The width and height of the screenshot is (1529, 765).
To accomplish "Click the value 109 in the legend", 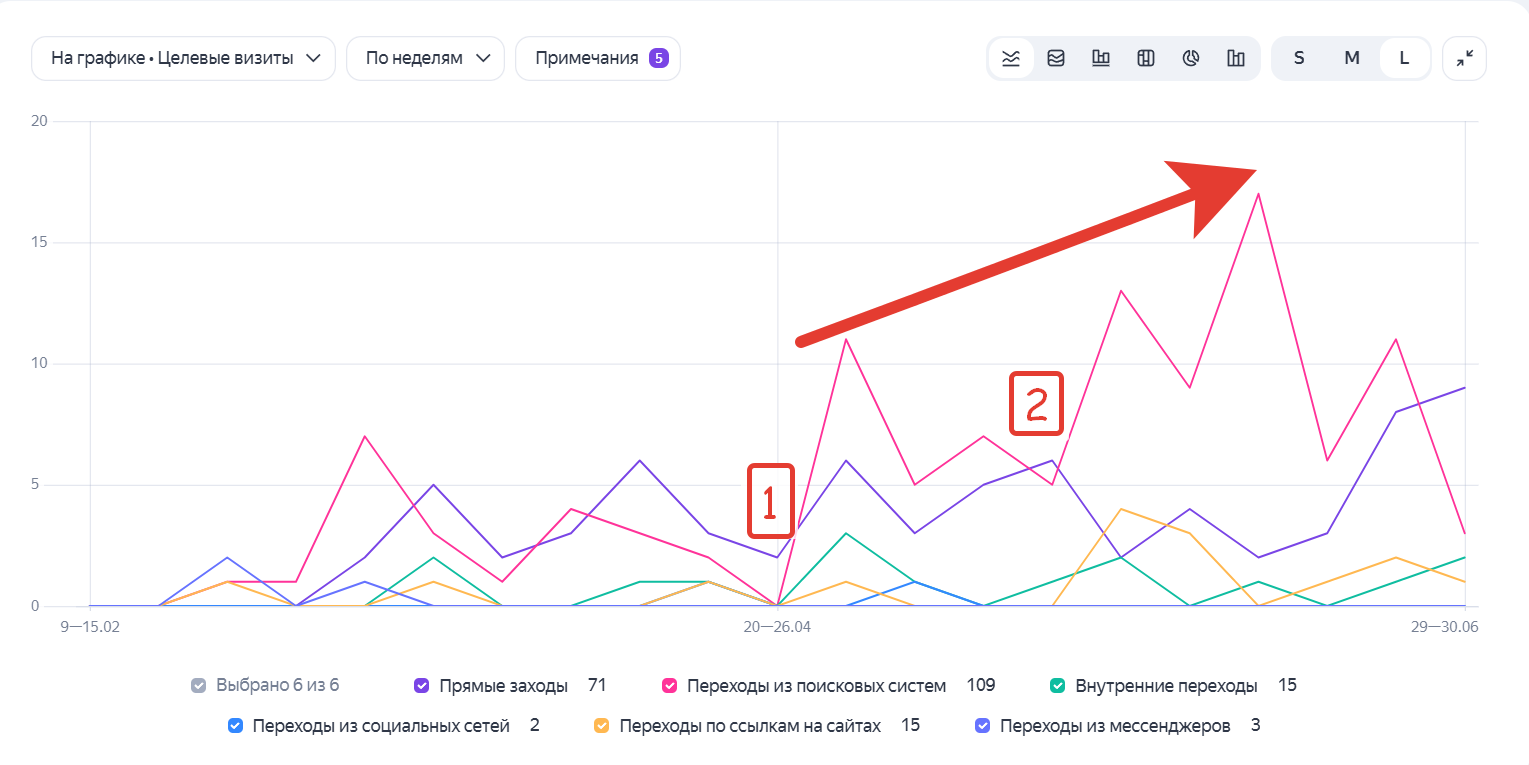I will pos(981,686).
